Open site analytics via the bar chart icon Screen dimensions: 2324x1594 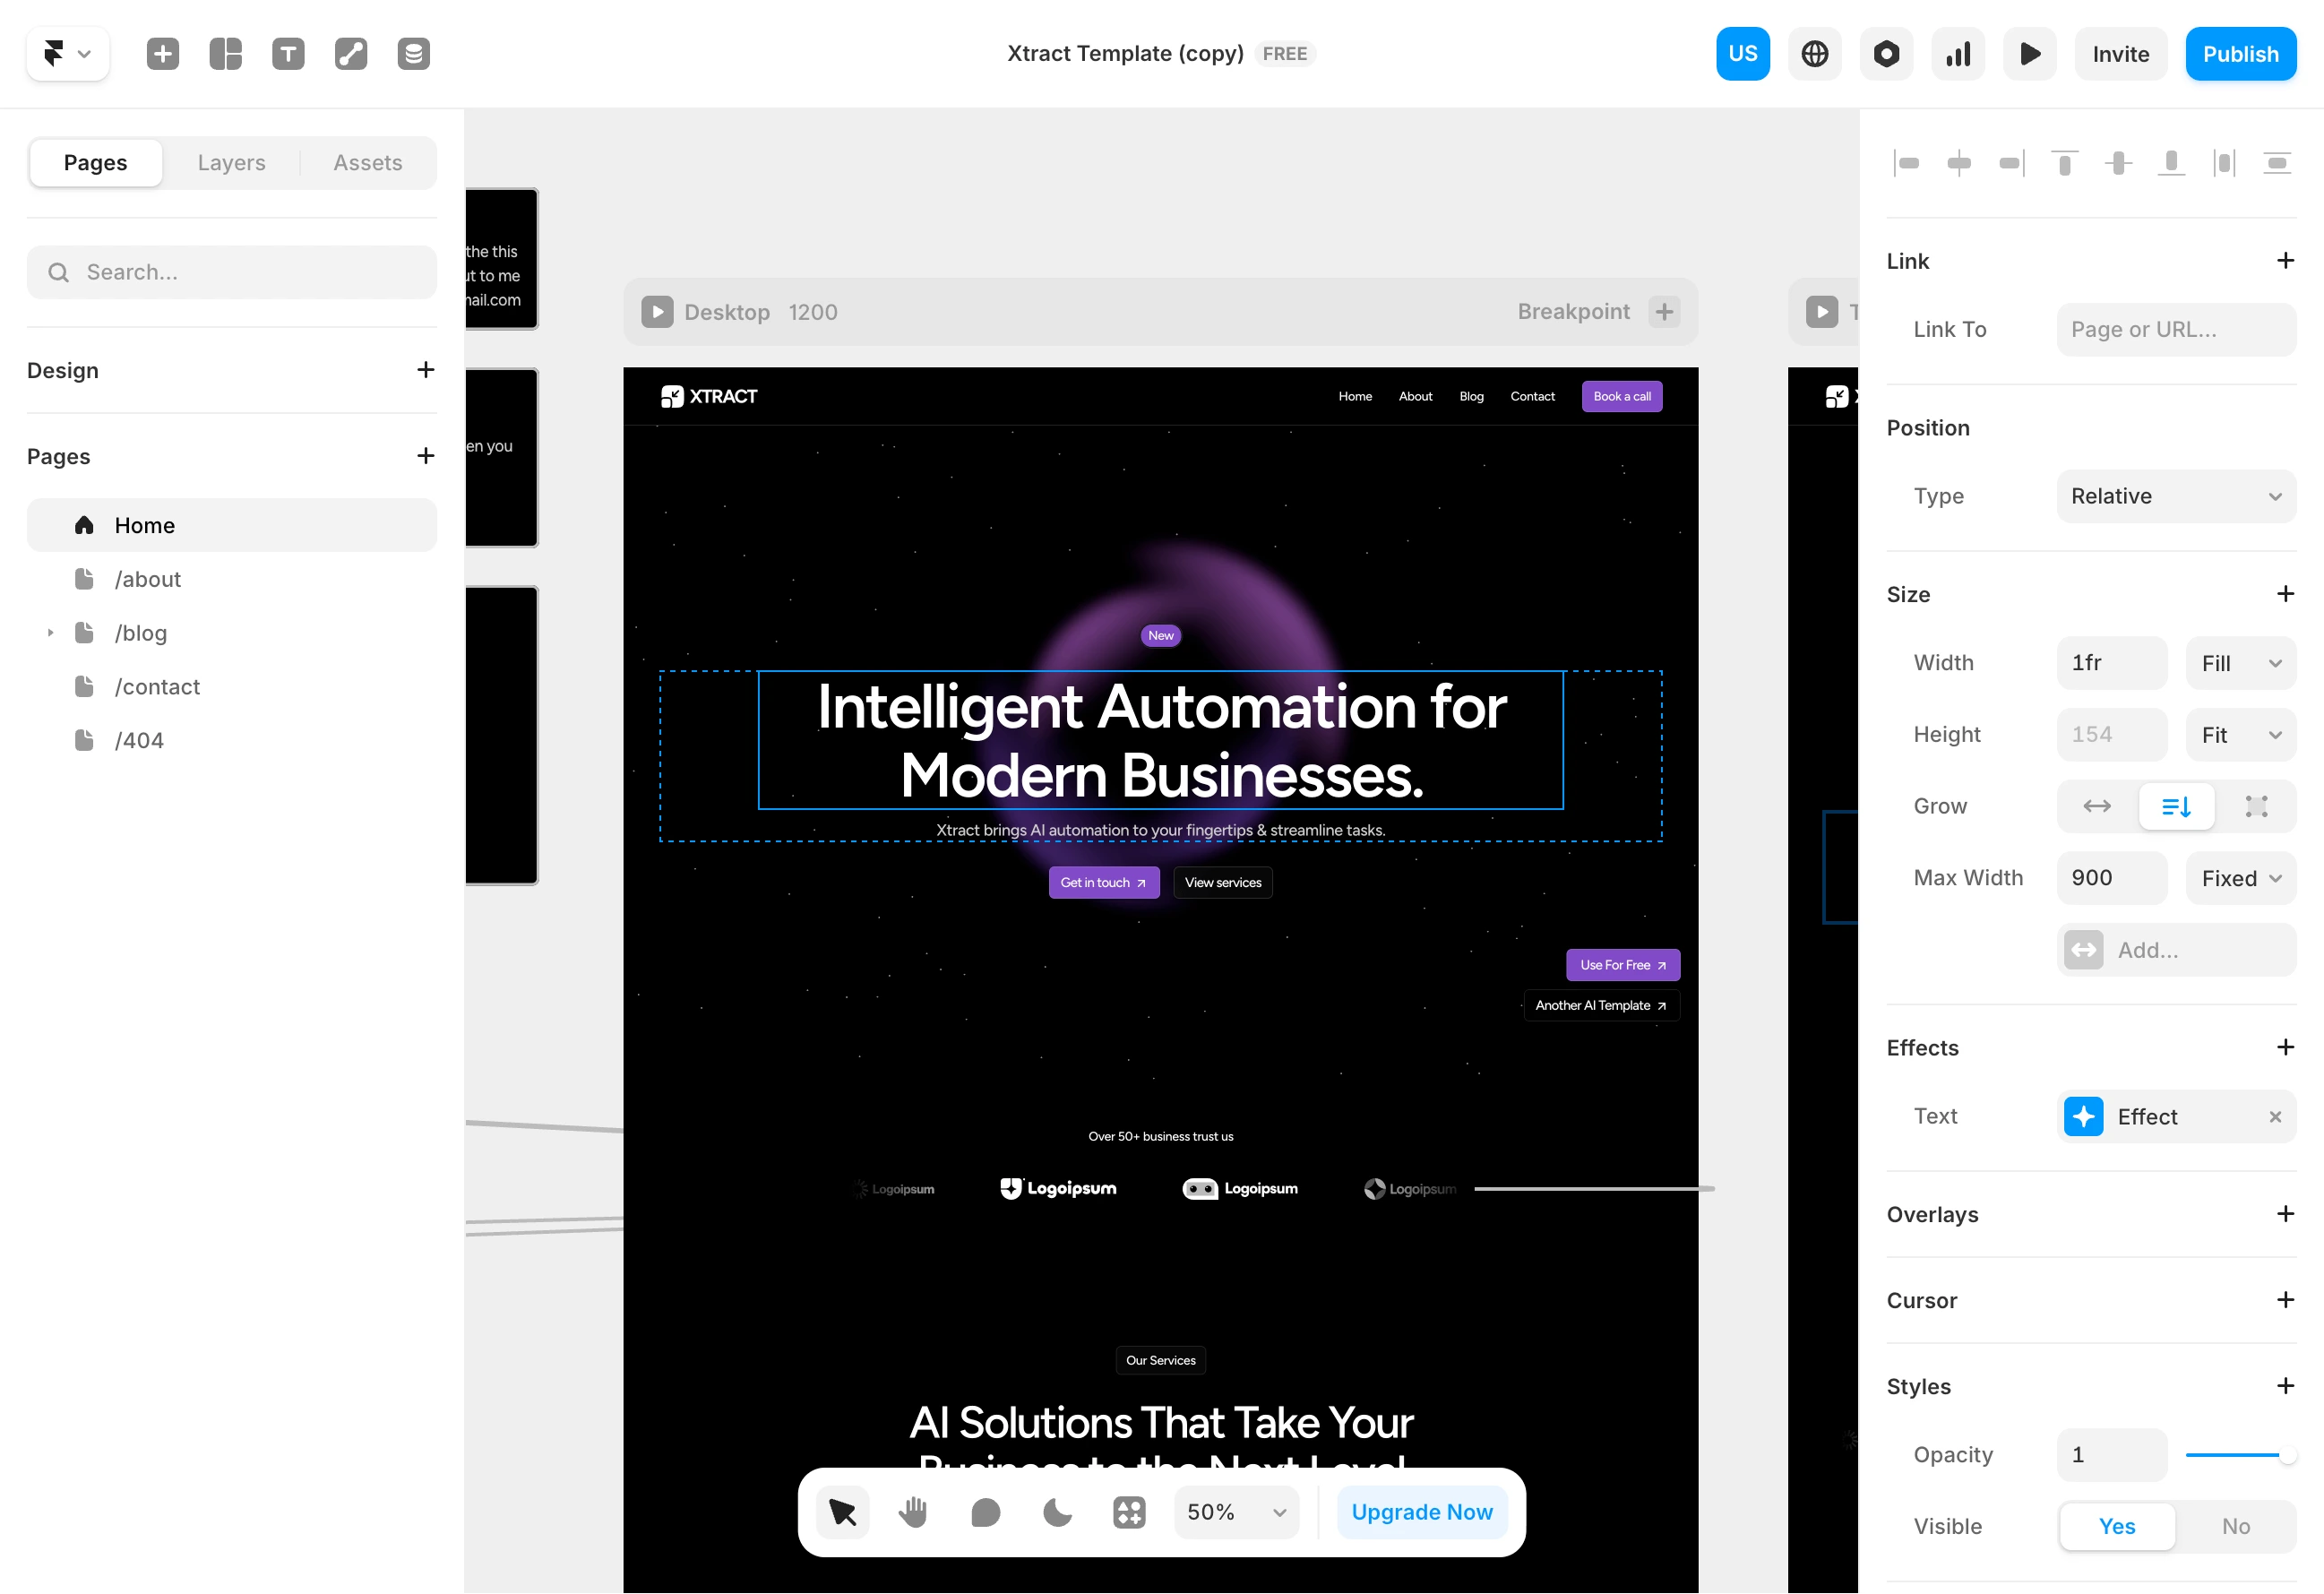point(1958,53)
